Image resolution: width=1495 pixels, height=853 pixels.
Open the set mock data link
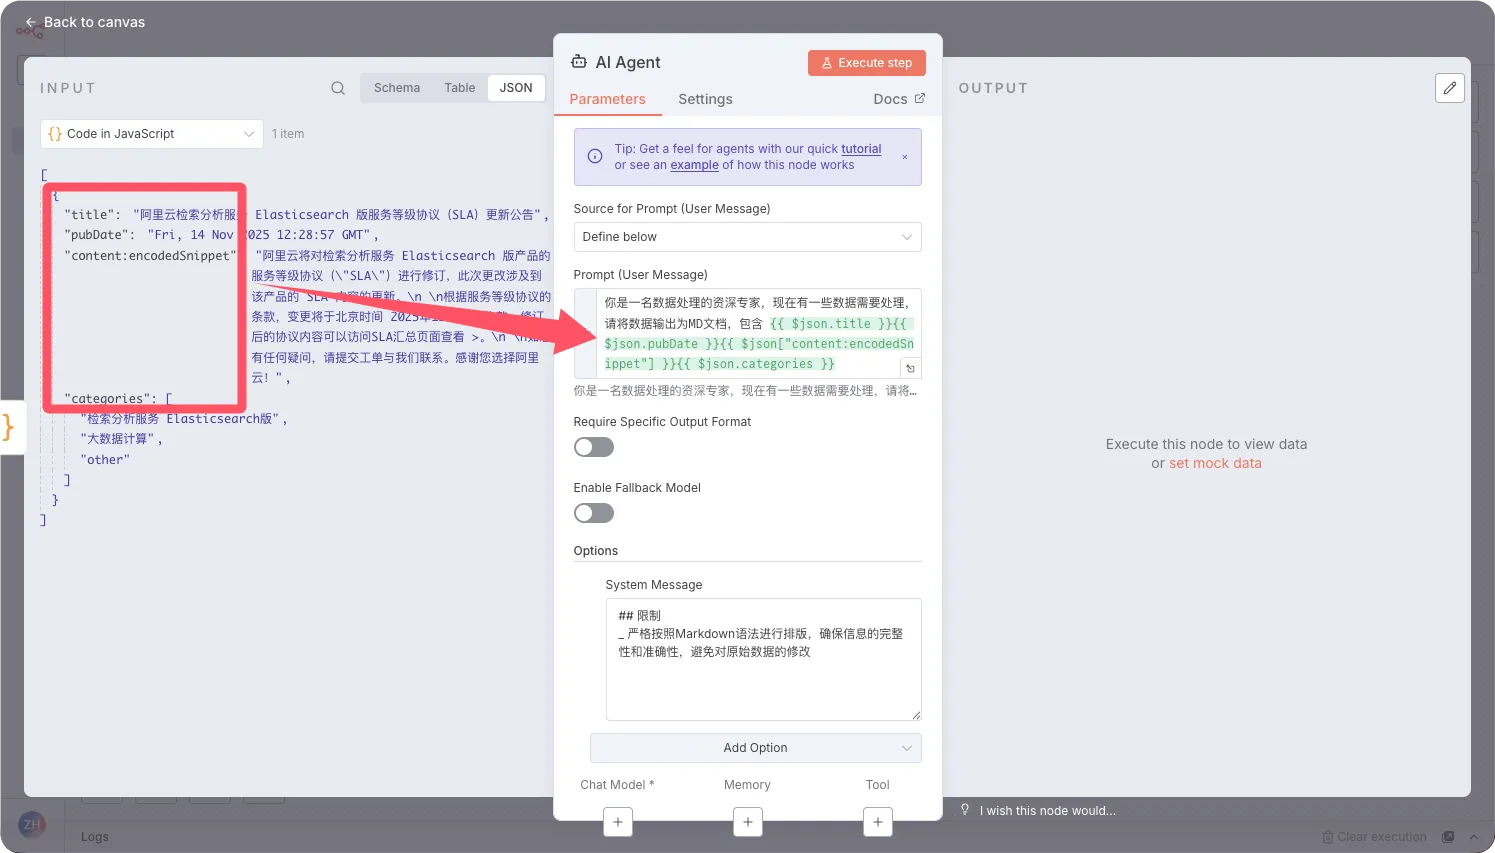pyautogui.click(x=1215, y=463)
